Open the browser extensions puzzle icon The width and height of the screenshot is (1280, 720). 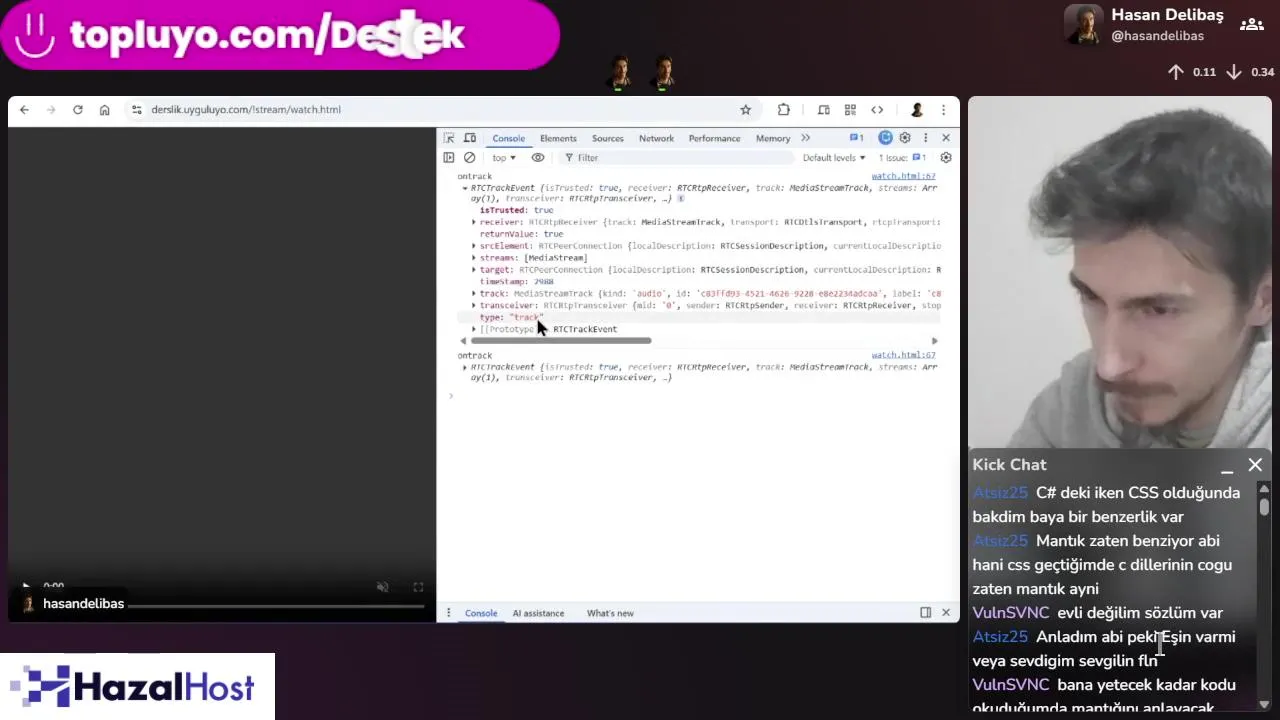tap(784, 110)
